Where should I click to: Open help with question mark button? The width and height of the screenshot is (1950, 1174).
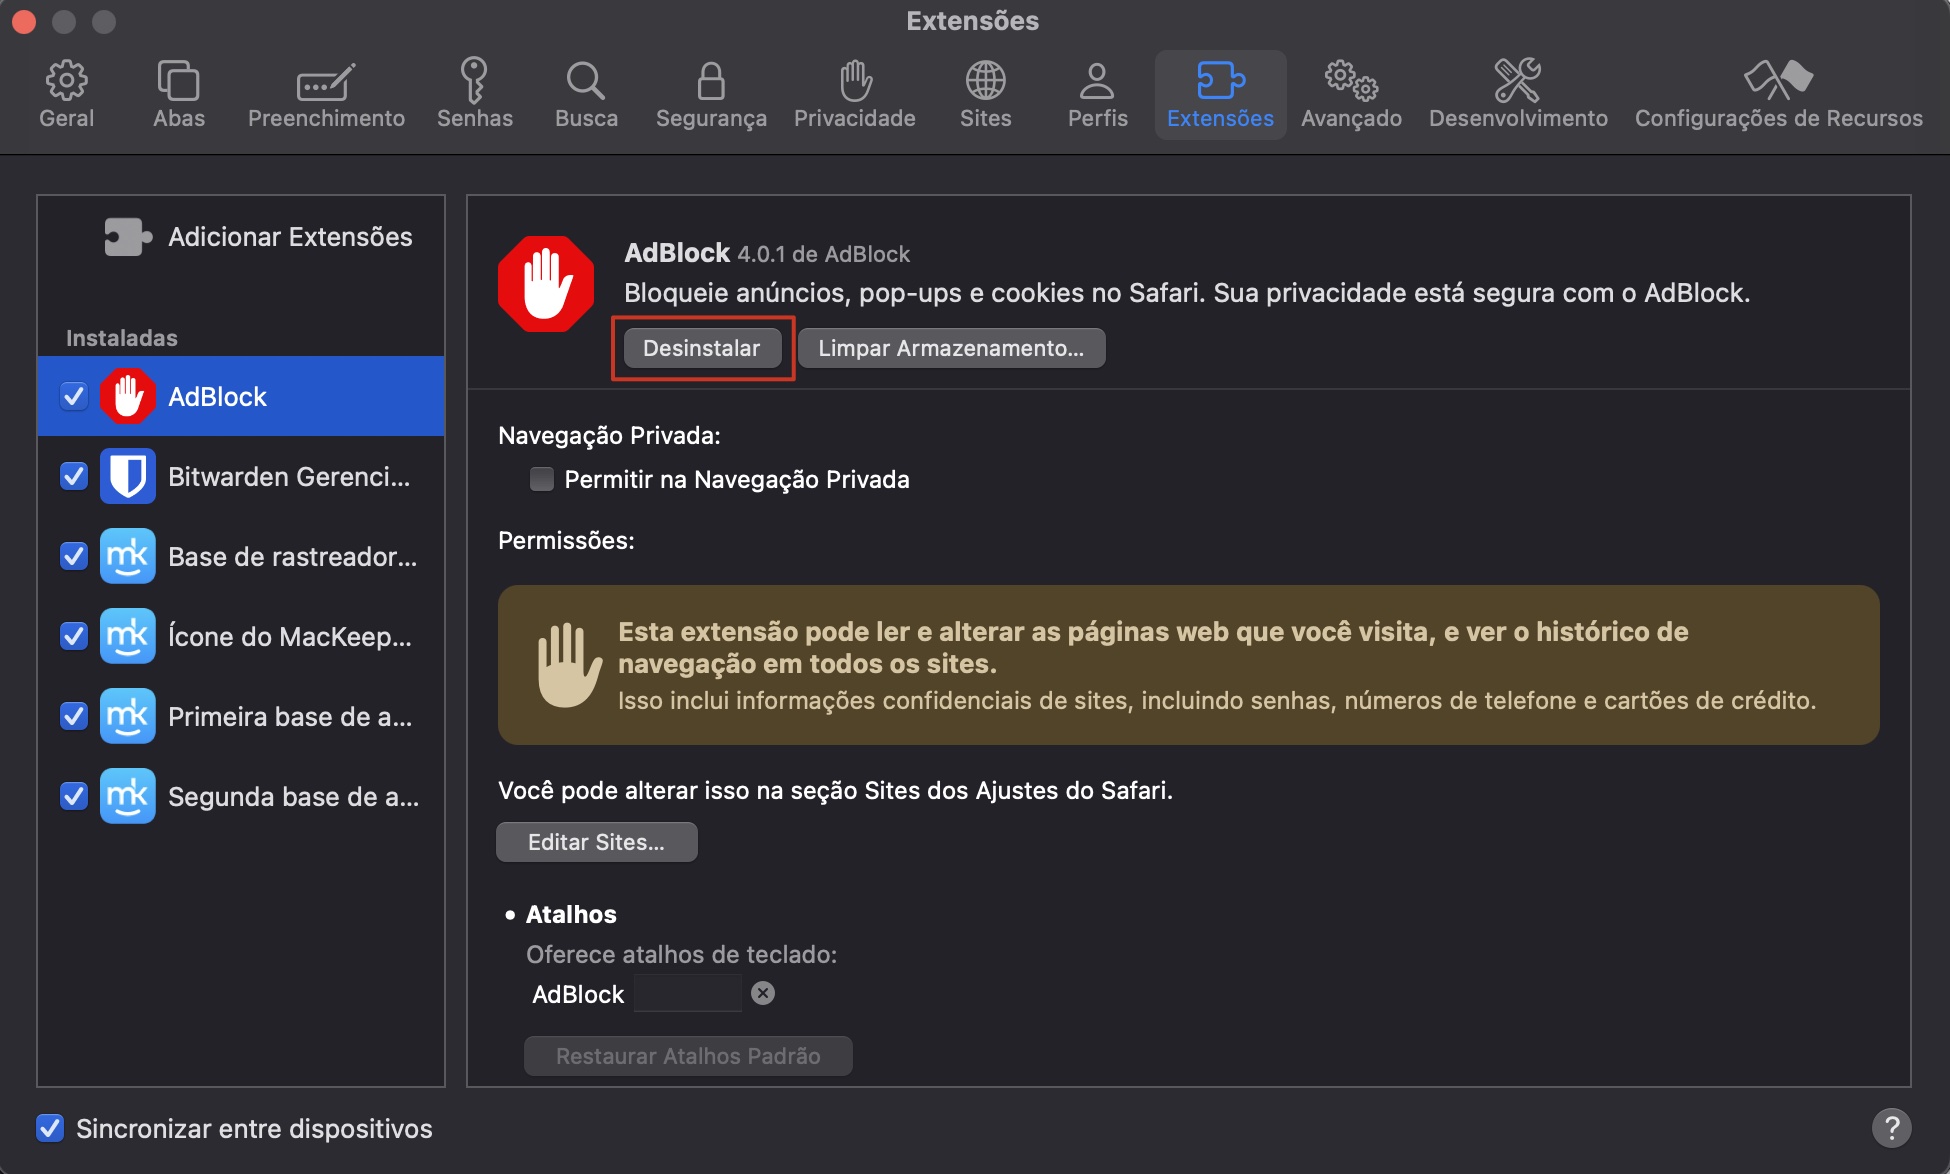tap(1891, 1128)
